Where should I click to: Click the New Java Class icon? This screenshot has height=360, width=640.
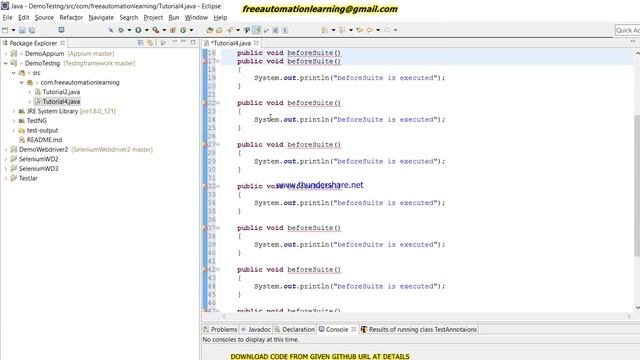(183, 30)
